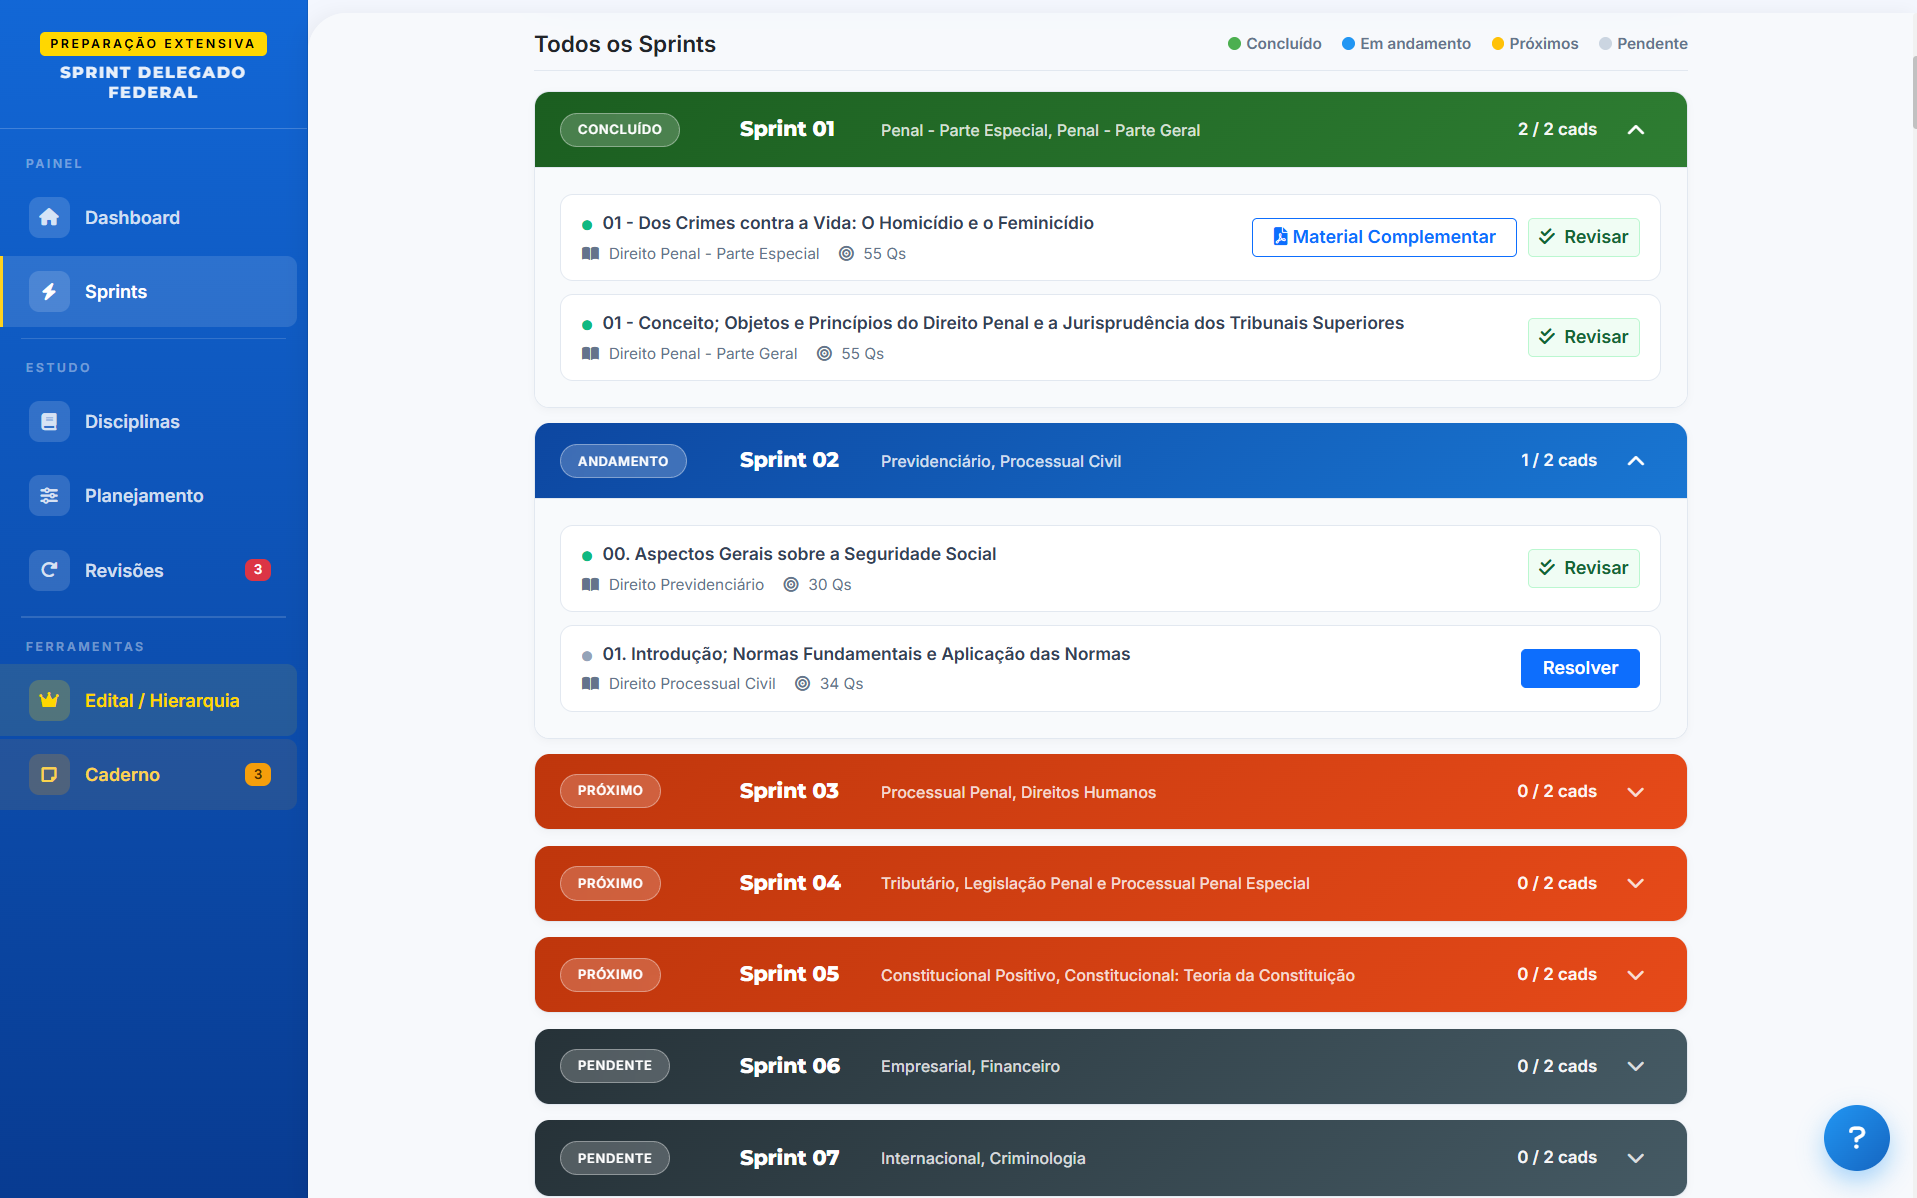The height and width of the screenshot is (1198, 1917).
Task: Click the Edital crown icon
Action: [x=49, y=700]
